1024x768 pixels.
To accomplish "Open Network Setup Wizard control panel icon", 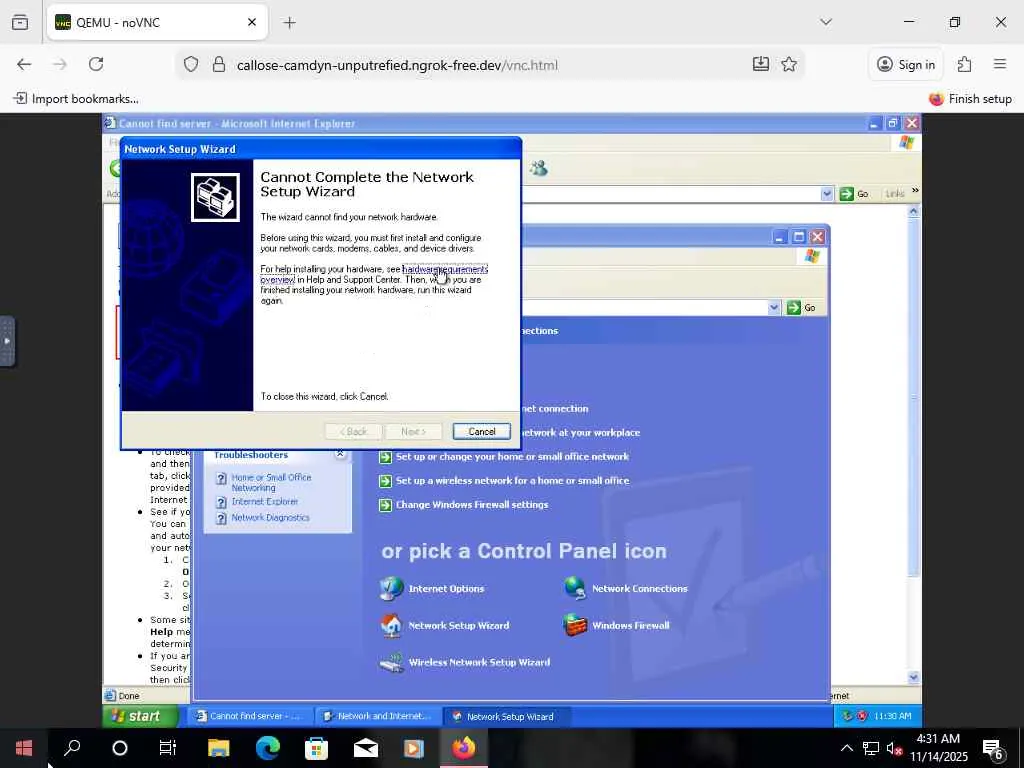I will pos(445,626).
